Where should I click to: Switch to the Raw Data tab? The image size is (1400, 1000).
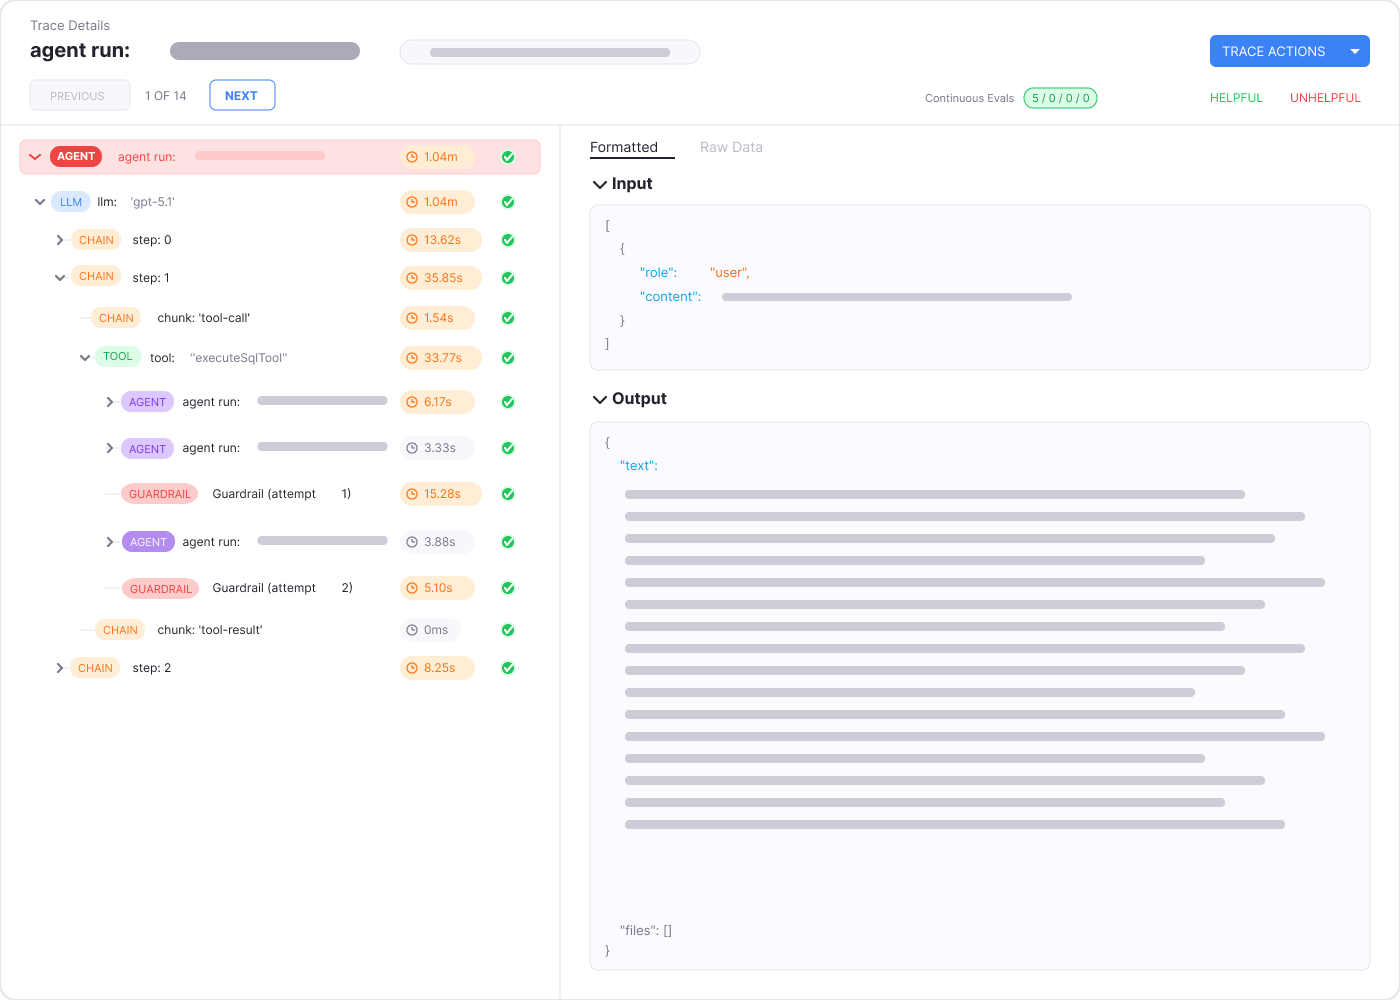731,147
